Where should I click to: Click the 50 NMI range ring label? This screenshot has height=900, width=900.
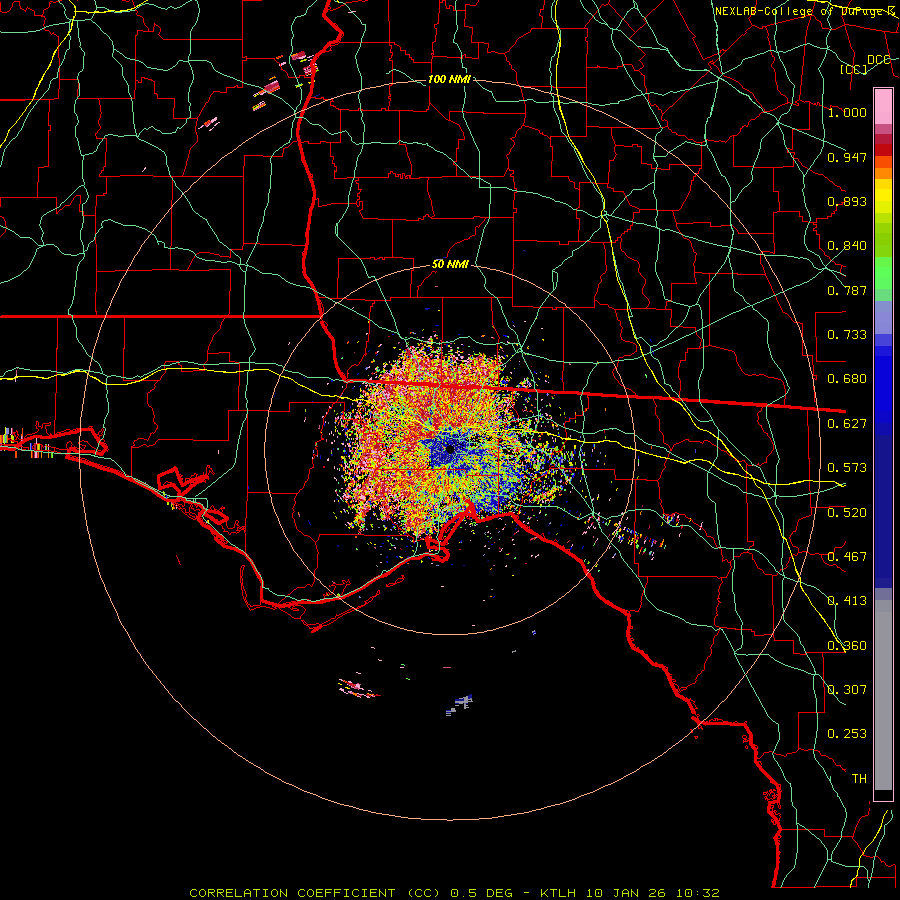pyautogui.click(x=450, y=264)
